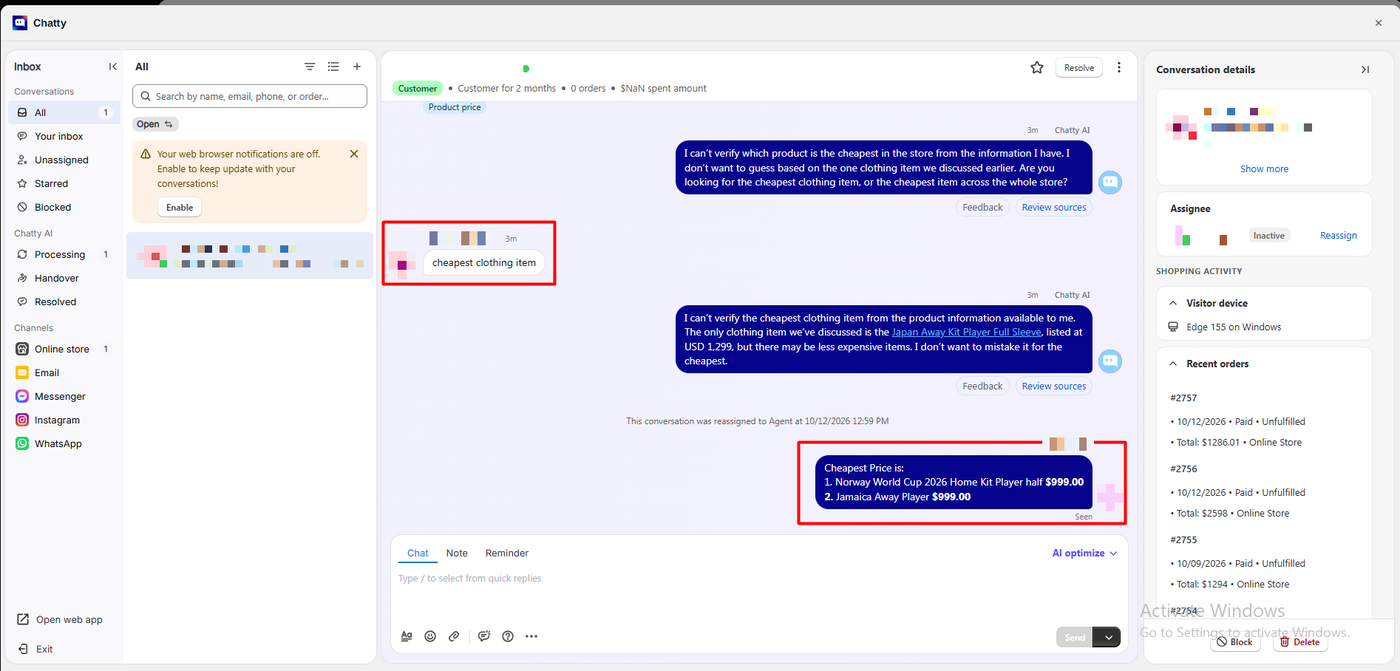Click the help question mark icon
Viewport: 1400px width, 671px height.
click(508, 636)
